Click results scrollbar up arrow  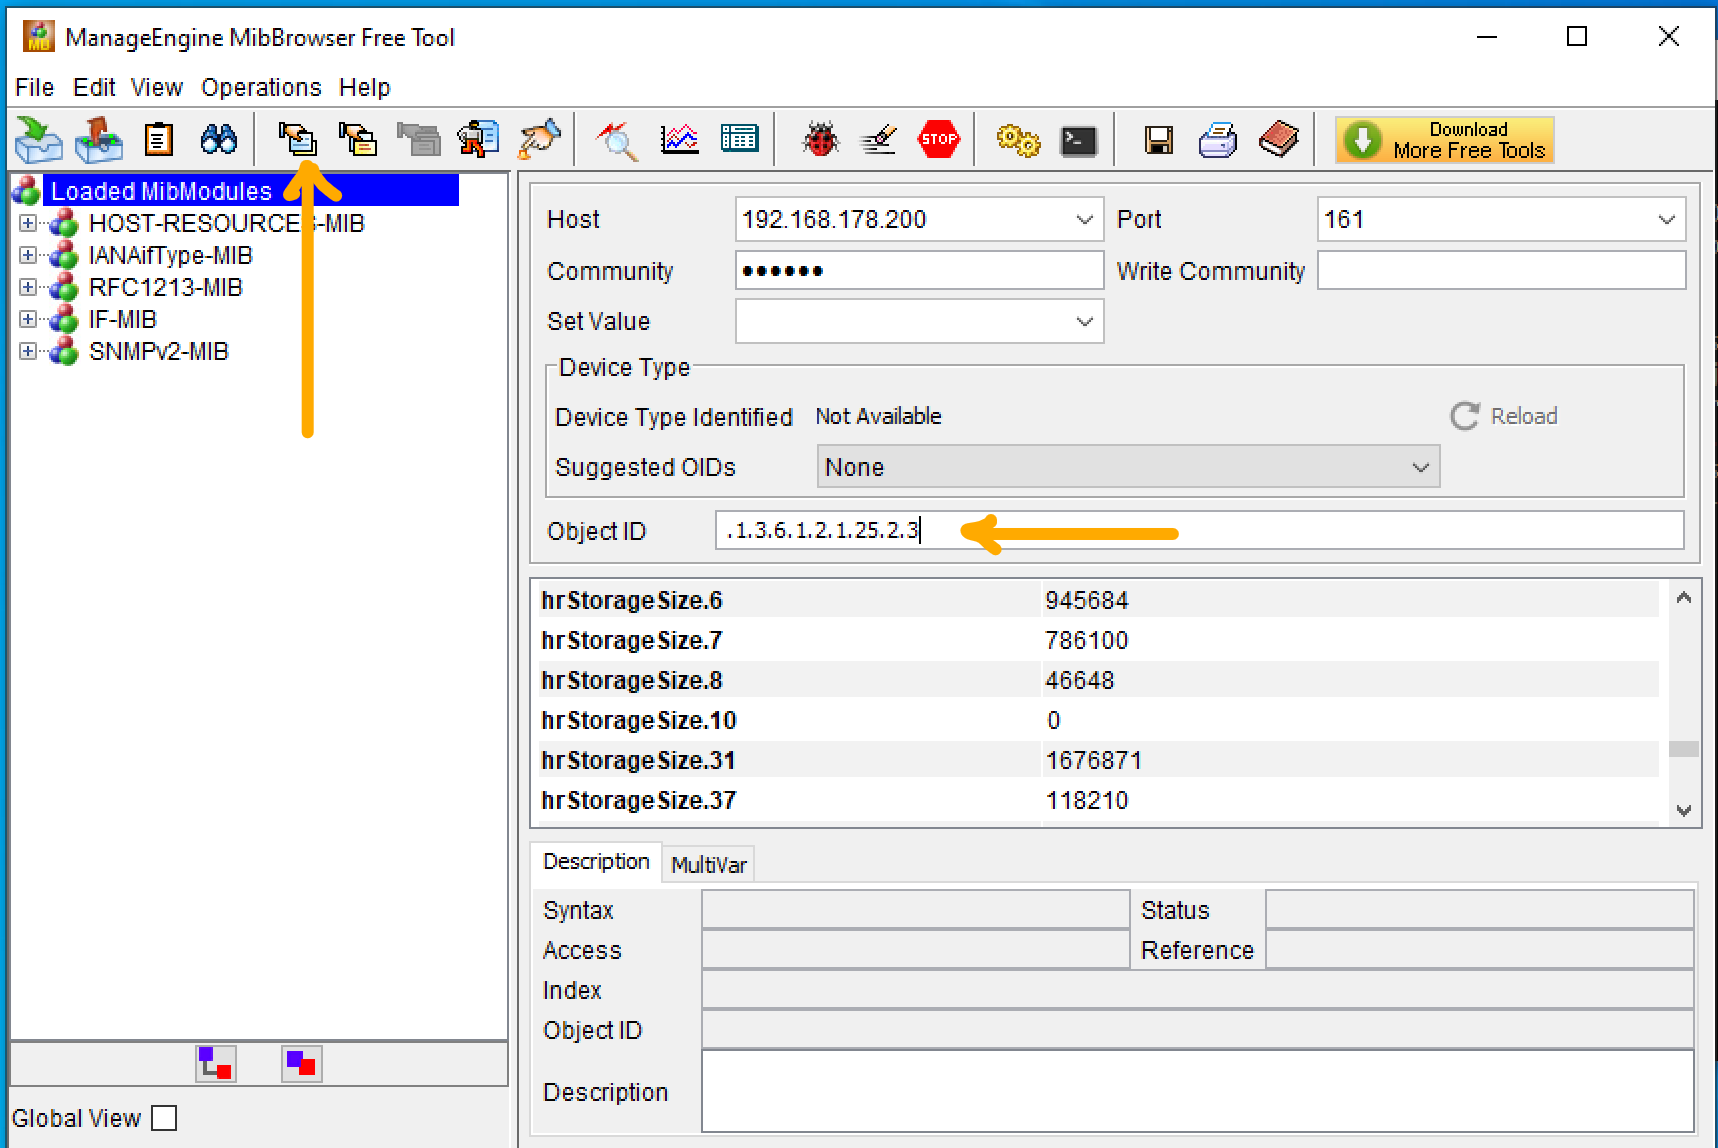(1684, 598)
